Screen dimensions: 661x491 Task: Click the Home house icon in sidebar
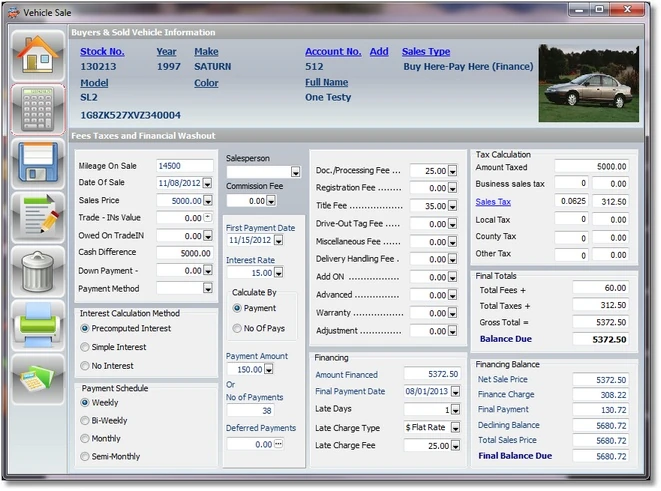pos(38,55)
